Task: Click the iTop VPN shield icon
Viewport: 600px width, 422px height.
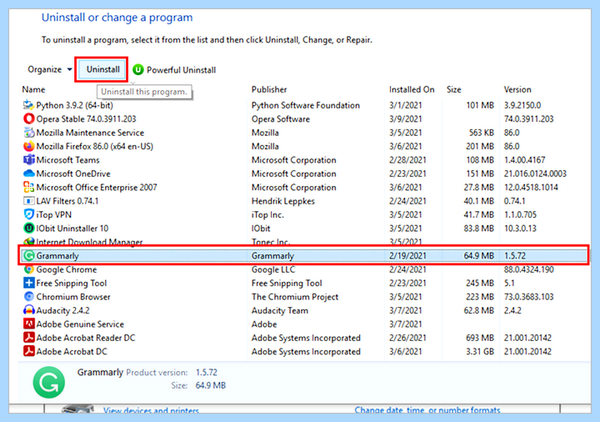Action: [x=29, y=214]
